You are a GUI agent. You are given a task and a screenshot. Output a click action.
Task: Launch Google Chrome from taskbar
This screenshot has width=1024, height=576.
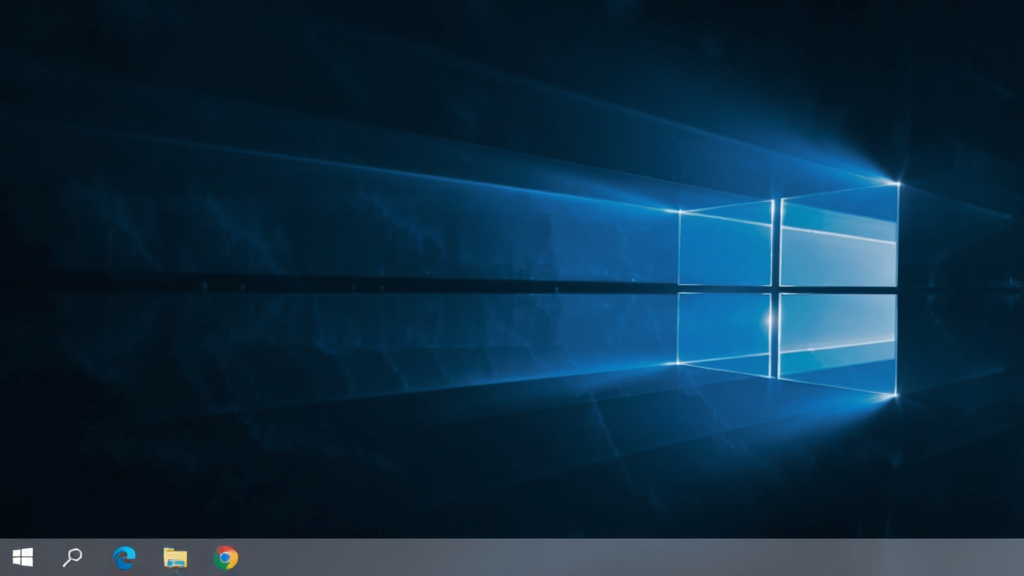pyautogui.click(x=225, y=558)
